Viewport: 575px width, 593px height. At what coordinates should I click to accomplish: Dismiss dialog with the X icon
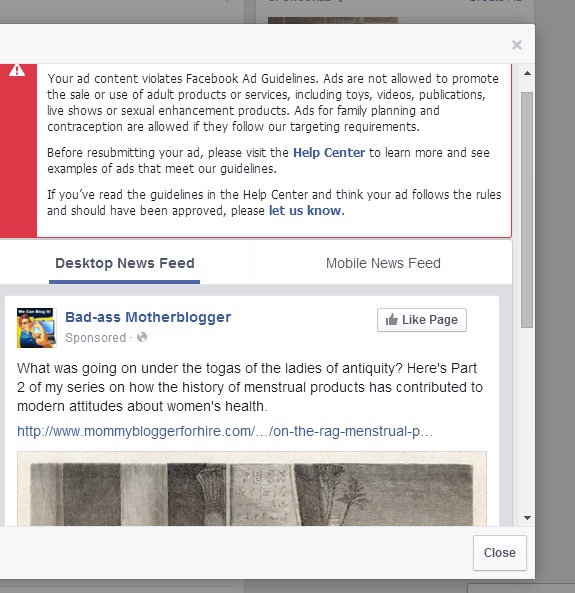517,45
